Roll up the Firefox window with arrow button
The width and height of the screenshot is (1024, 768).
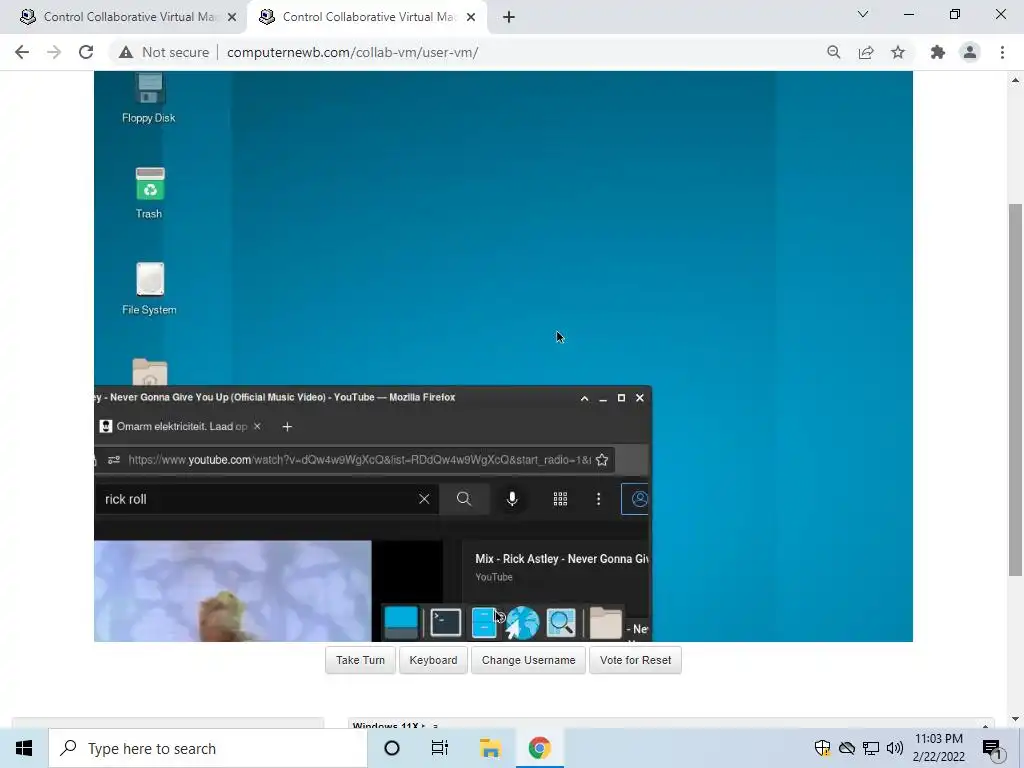584,398
